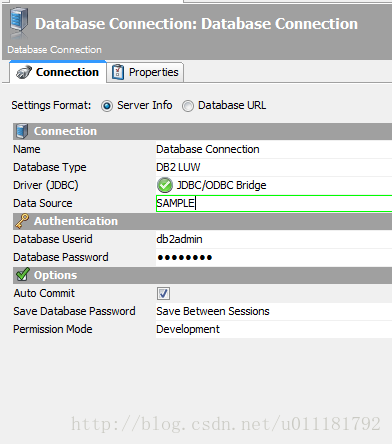The image size is (392, 444).
Task: Click the database server icon in header
Action: (19, 23)
